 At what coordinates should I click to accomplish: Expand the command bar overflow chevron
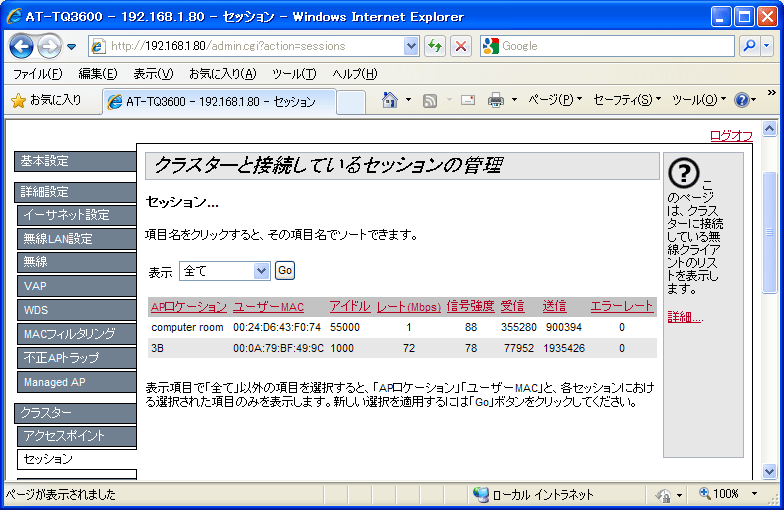(772, 92)
